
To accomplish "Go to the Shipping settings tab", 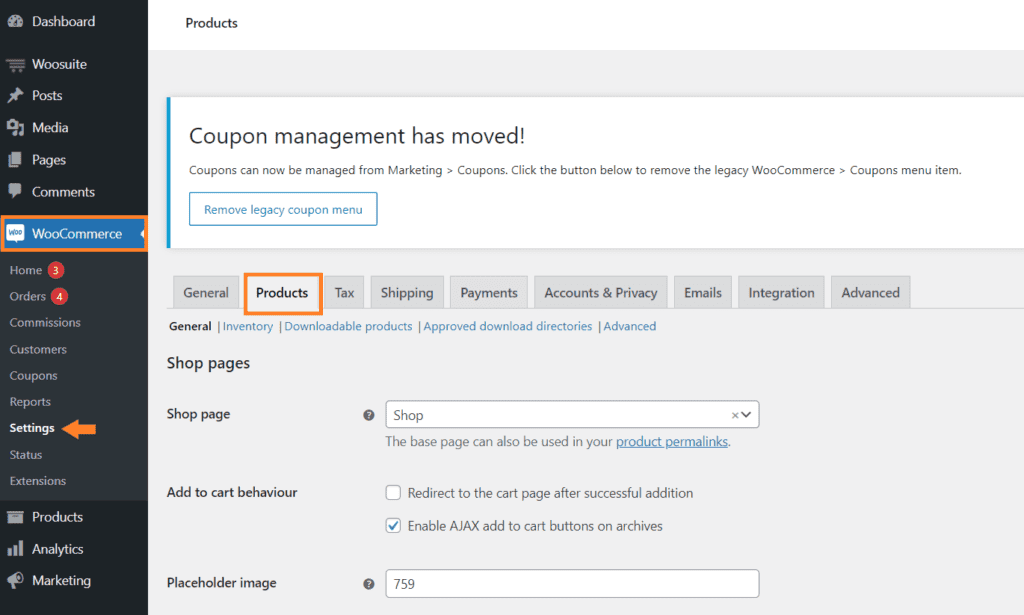I will tap(407, 292).
